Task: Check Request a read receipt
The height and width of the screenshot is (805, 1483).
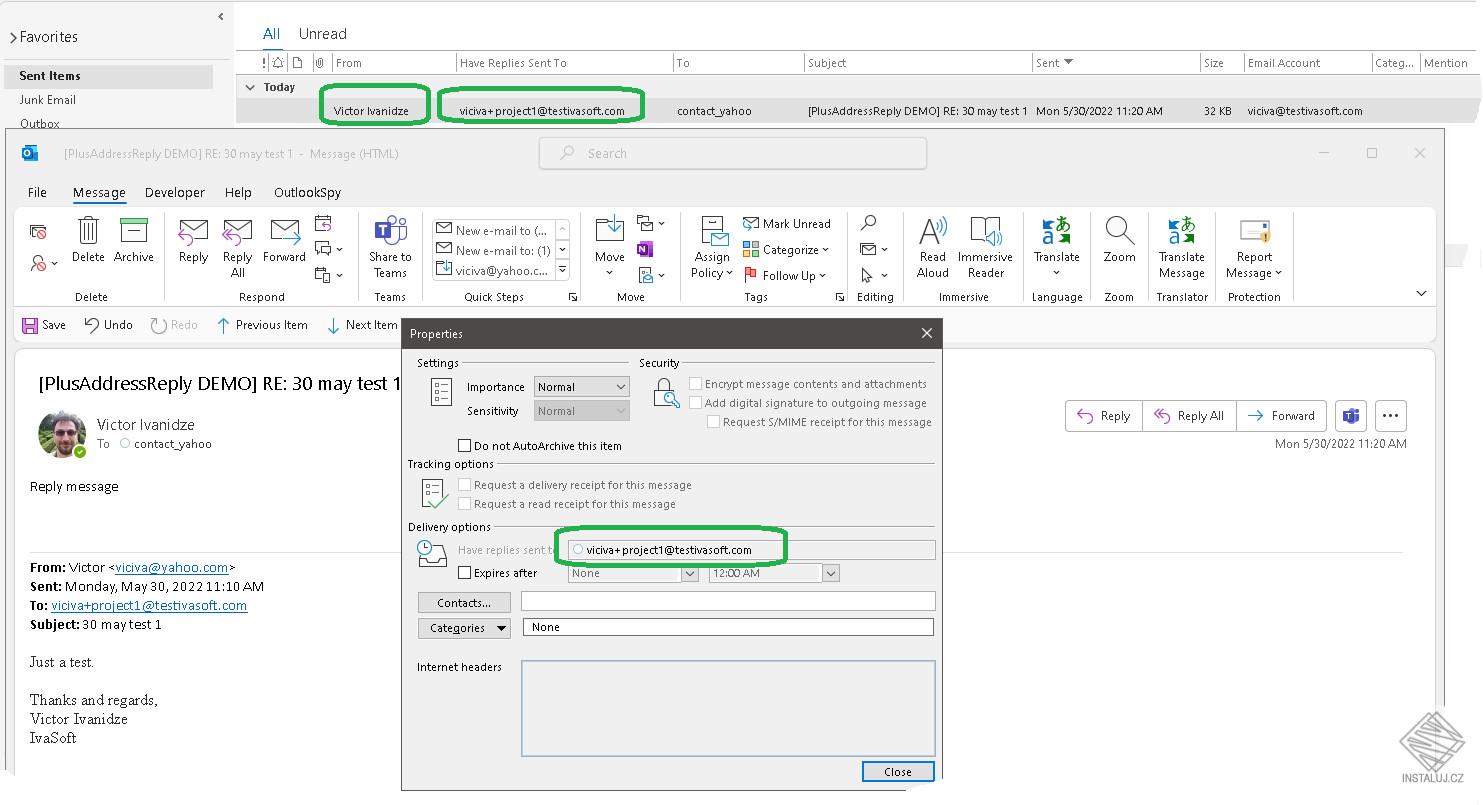Action: pos(464,504)
